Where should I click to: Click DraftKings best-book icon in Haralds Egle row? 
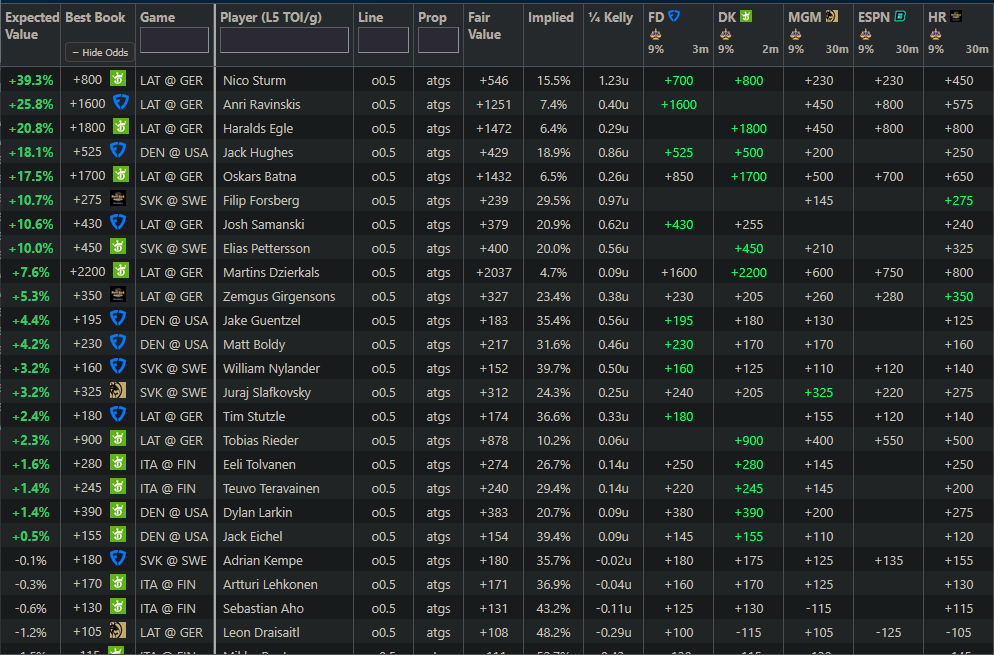coord(121,126)
